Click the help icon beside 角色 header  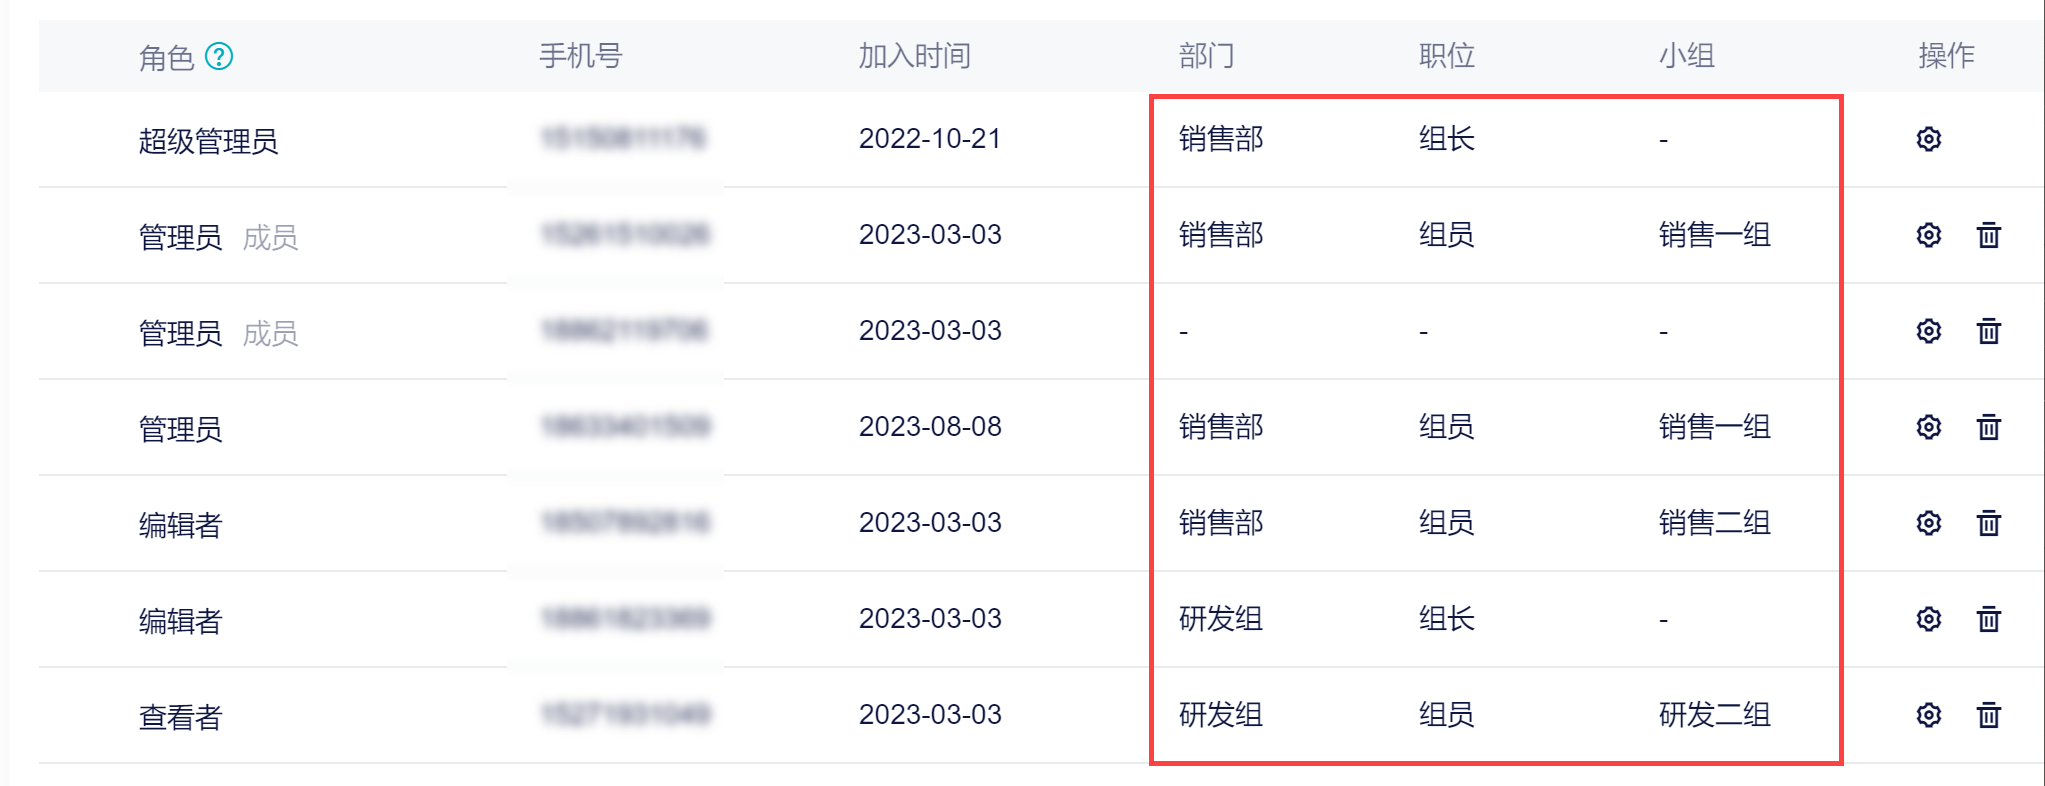tap(219, 57)
